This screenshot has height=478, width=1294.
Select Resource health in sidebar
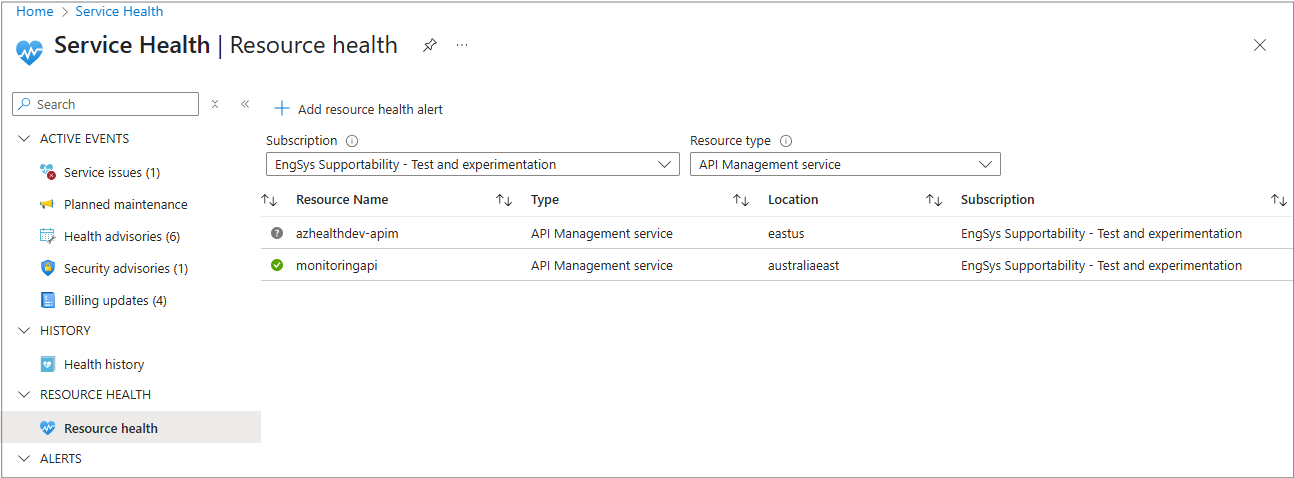pyautogui.click(x=110, y=428)
